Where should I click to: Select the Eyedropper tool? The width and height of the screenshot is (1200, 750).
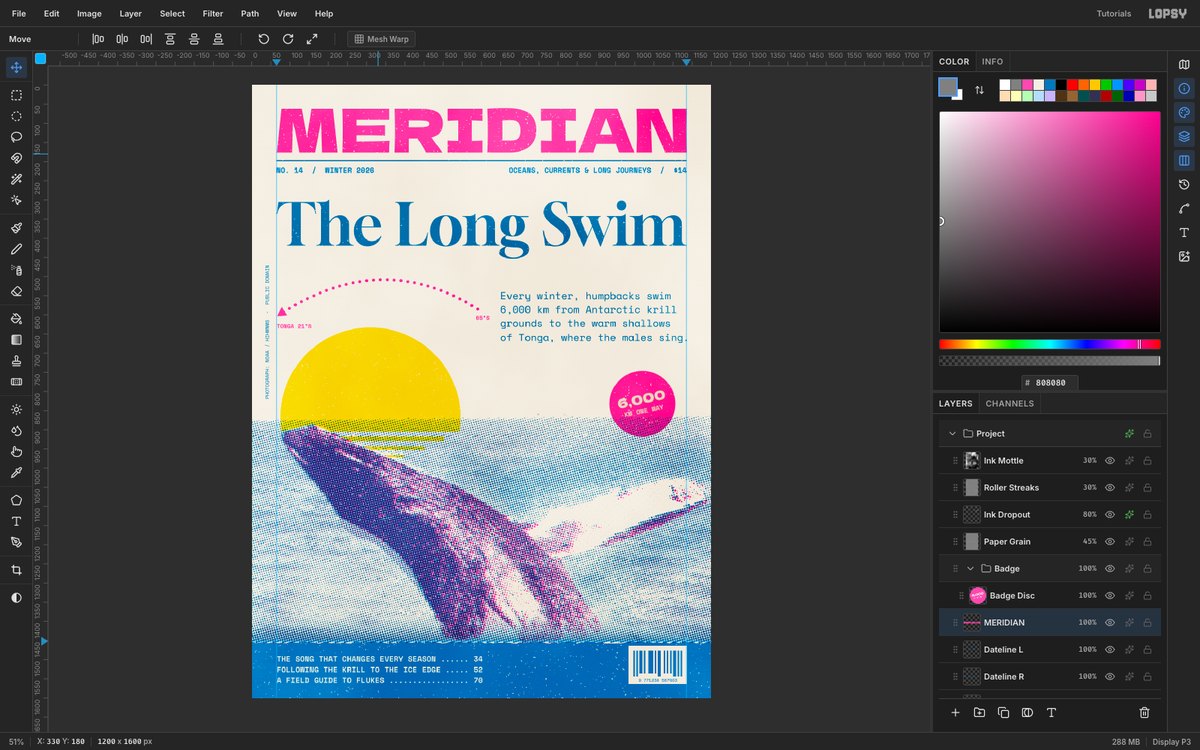click(16, 473)
